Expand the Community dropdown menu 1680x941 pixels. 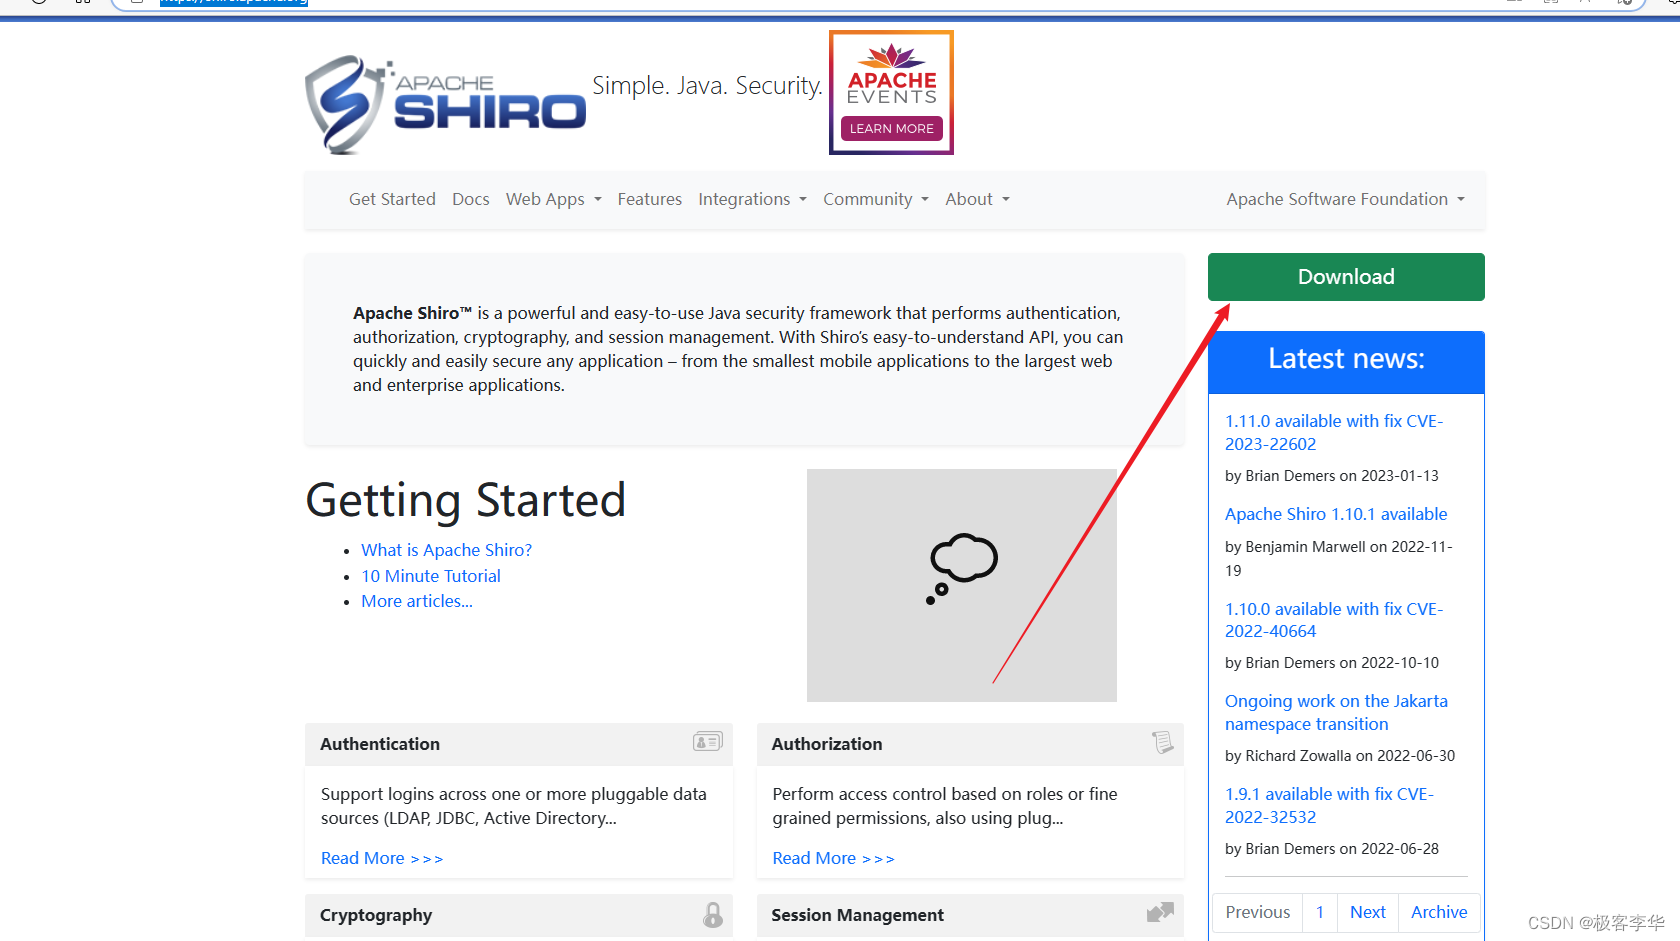coord(876,199)
